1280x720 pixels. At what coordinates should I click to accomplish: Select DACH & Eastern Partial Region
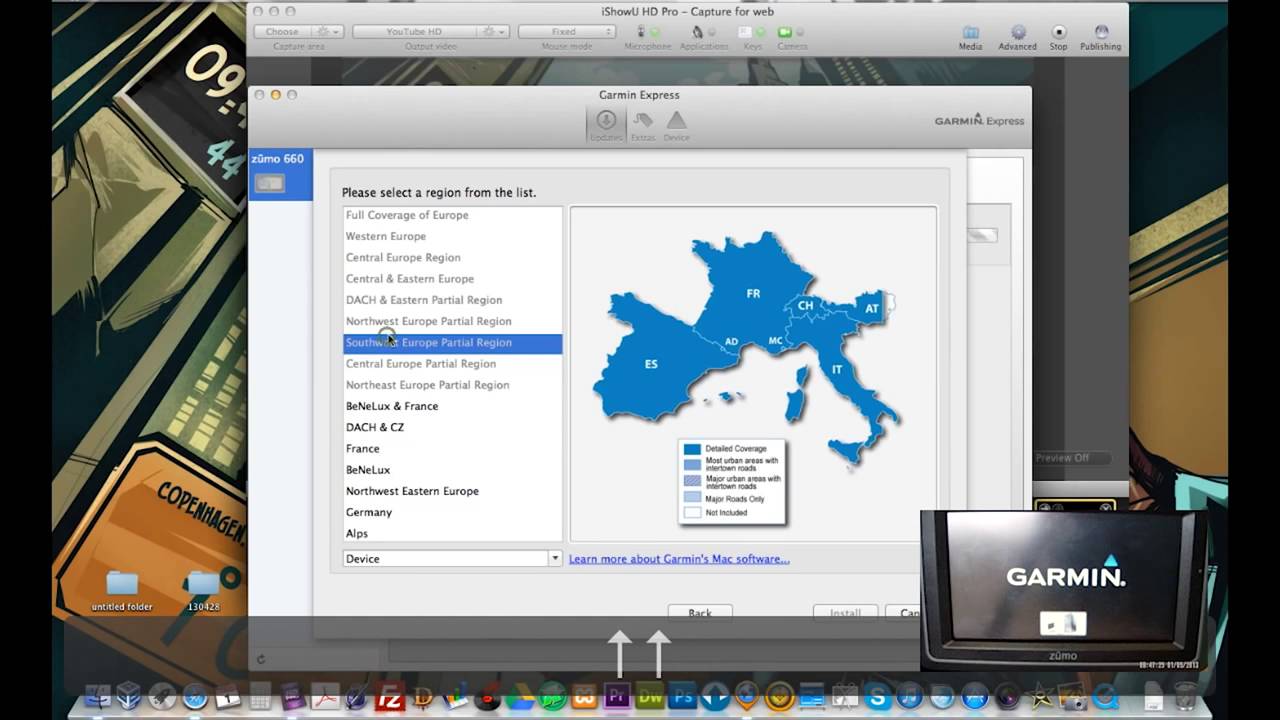click(452, 300)
